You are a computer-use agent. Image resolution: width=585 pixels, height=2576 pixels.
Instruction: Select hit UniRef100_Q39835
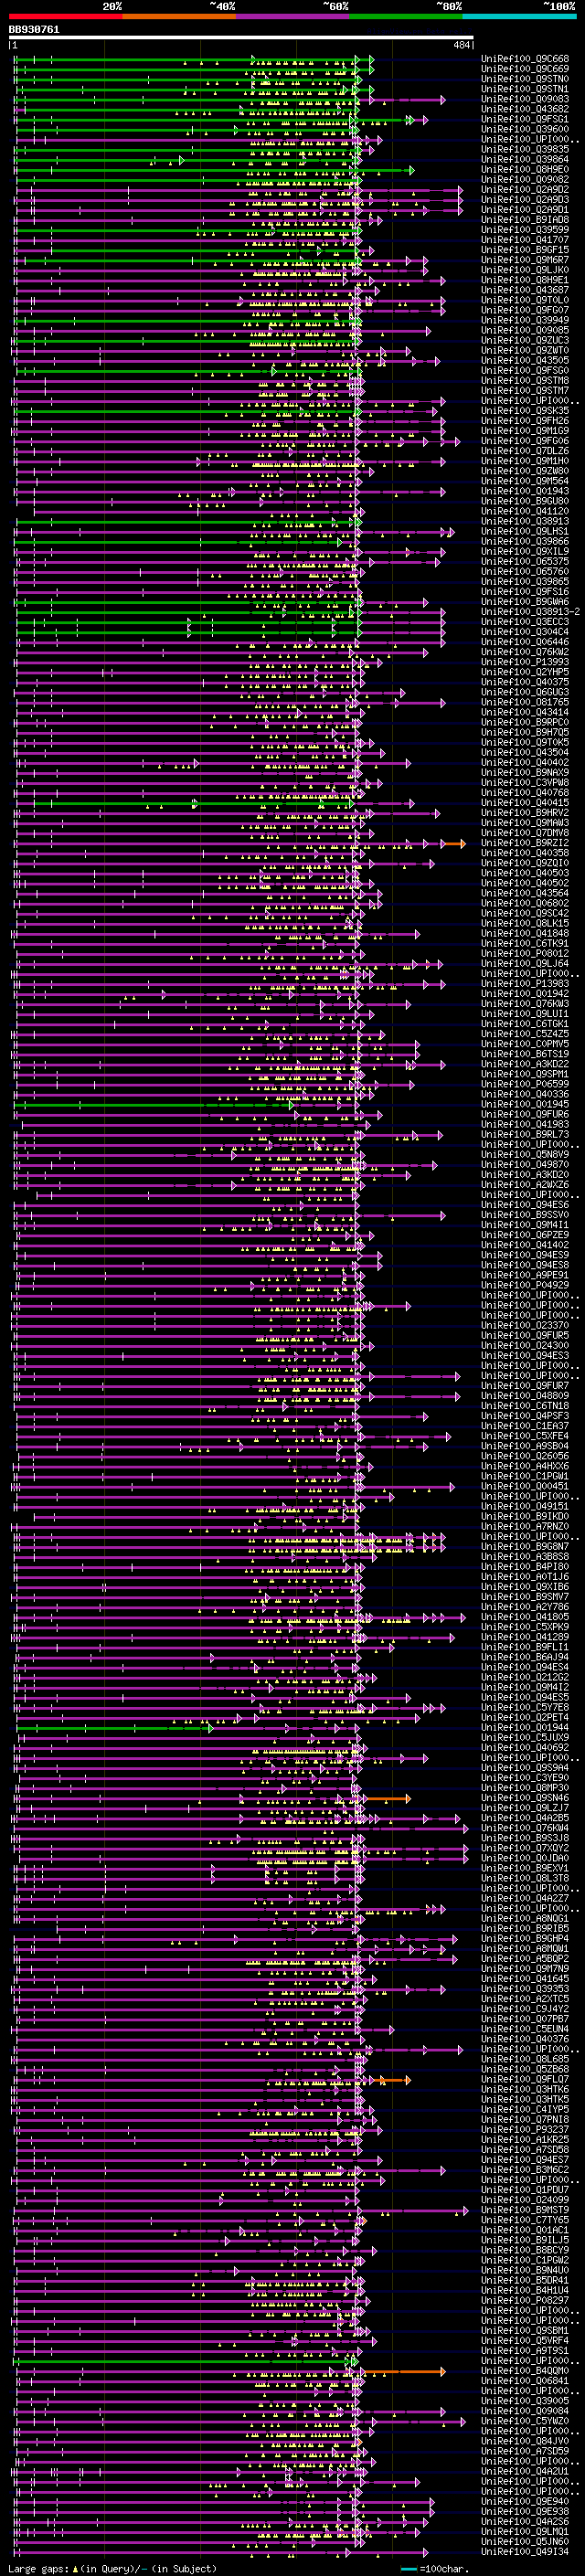(525, 149)
